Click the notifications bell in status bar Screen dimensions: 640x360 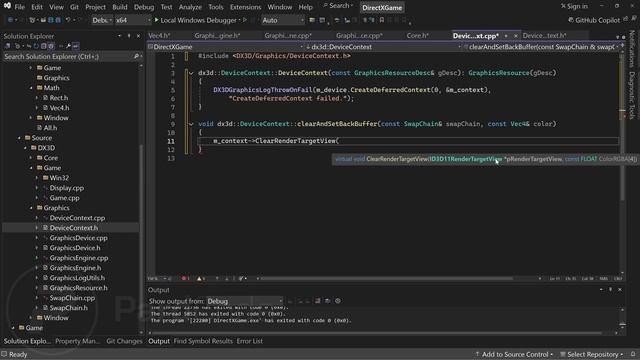pos(633,354)
